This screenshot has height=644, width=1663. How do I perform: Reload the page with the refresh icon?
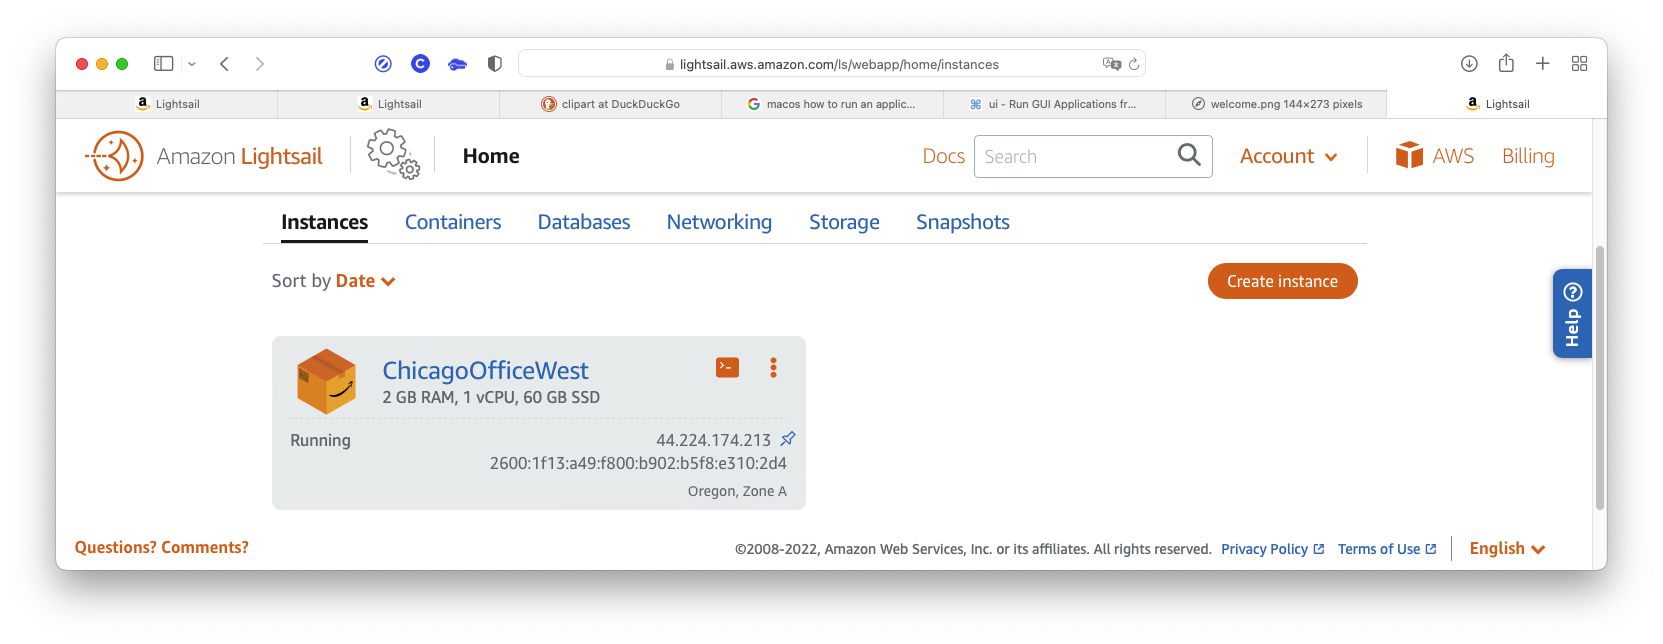click(x=1134, y=64)
